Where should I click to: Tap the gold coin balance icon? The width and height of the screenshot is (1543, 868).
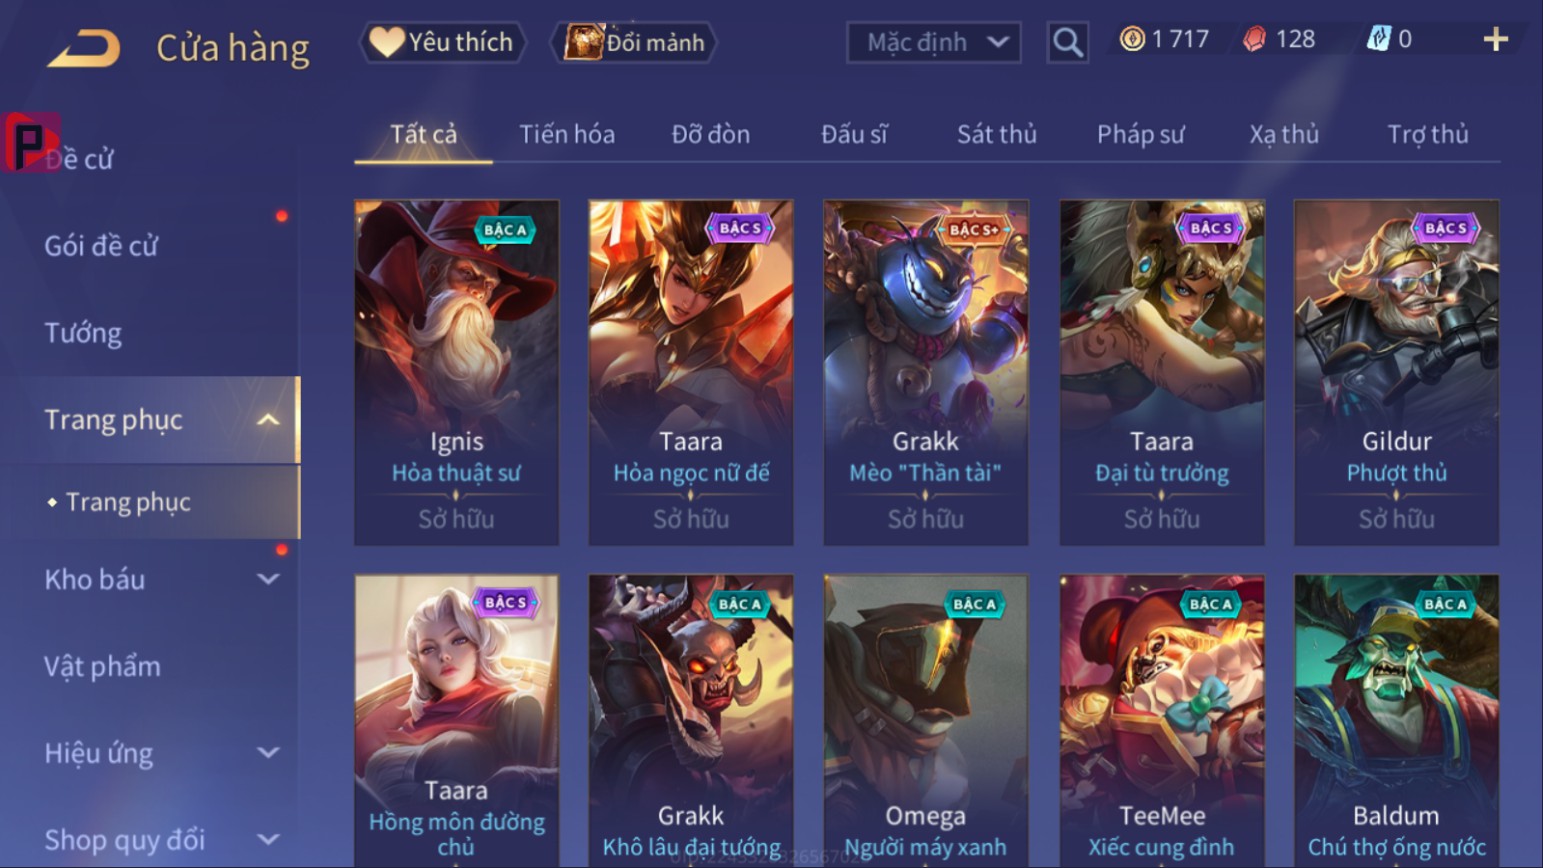tap(1132, 39)
